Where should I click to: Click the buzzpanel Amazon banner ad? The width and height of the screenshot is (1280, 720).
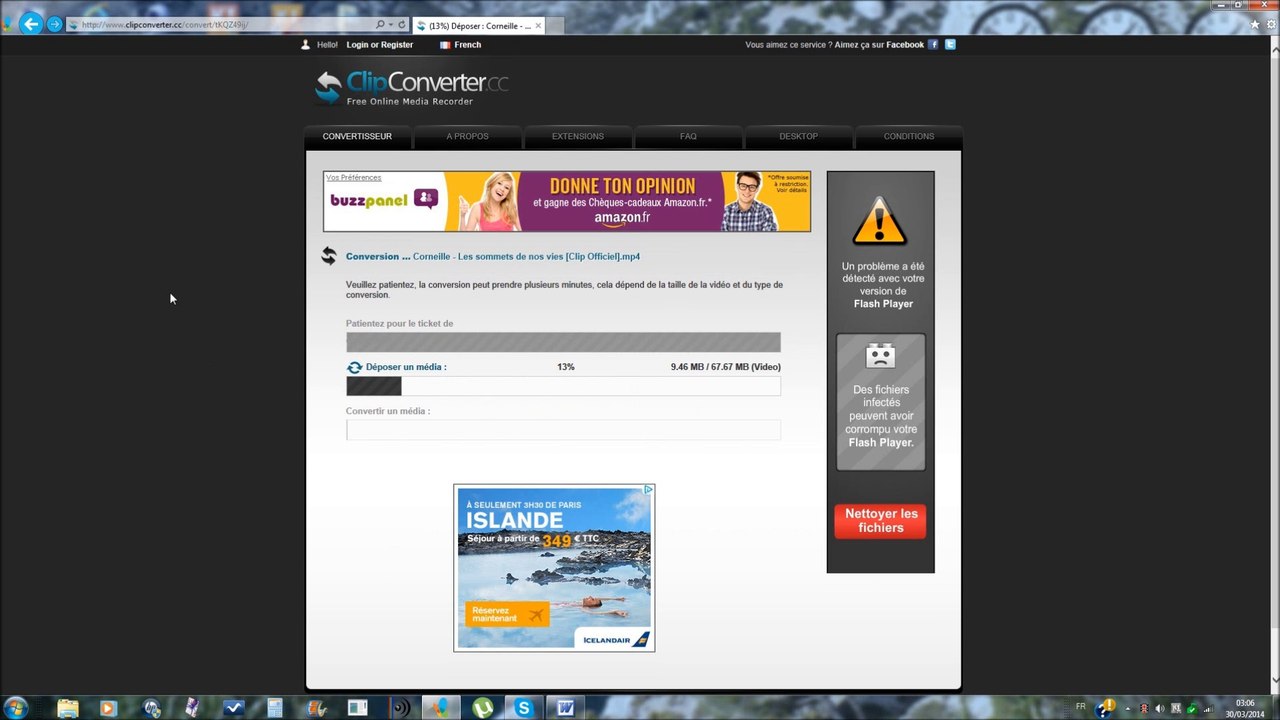[x=567, y=201]
